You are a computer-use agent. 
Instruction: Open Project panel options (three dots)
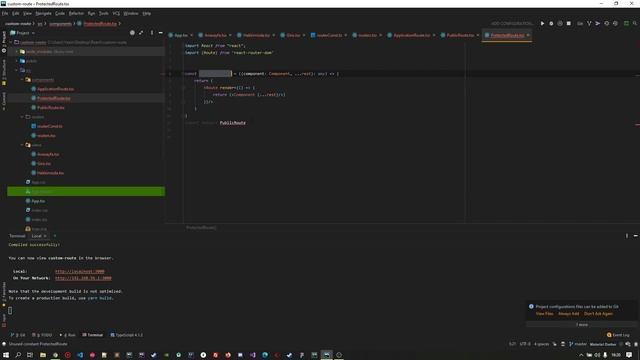tap(151, 33)
